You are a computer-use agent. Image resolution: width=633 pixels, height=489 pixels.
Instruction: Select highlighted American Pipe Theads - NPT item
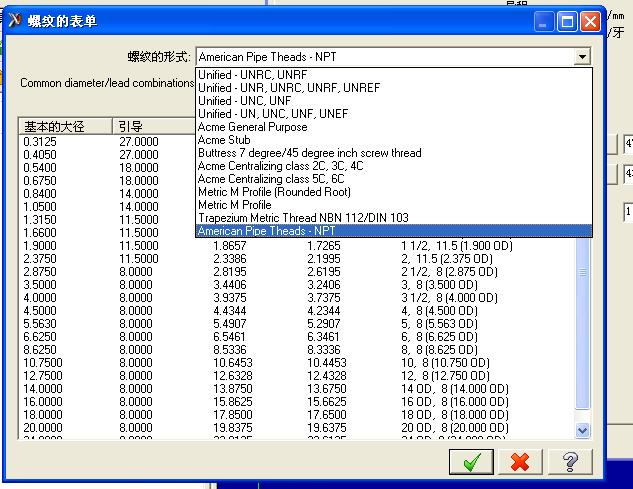pyautogui.click(x=394, y=231)
